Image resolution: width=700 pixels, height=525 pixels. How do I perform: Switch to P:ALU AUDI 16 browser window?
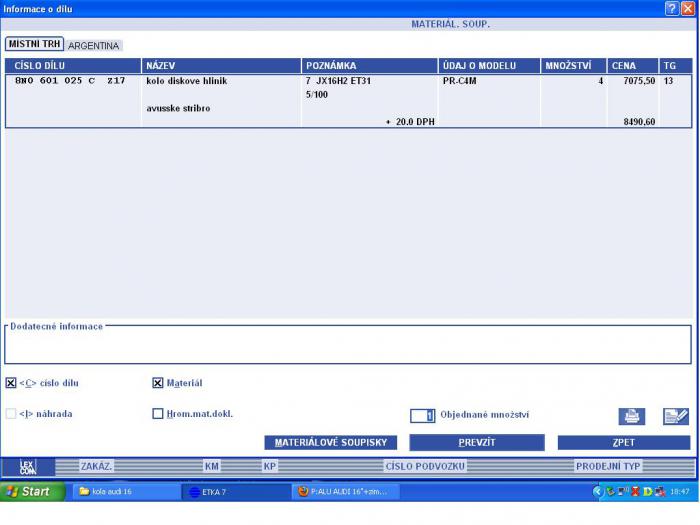347,492
